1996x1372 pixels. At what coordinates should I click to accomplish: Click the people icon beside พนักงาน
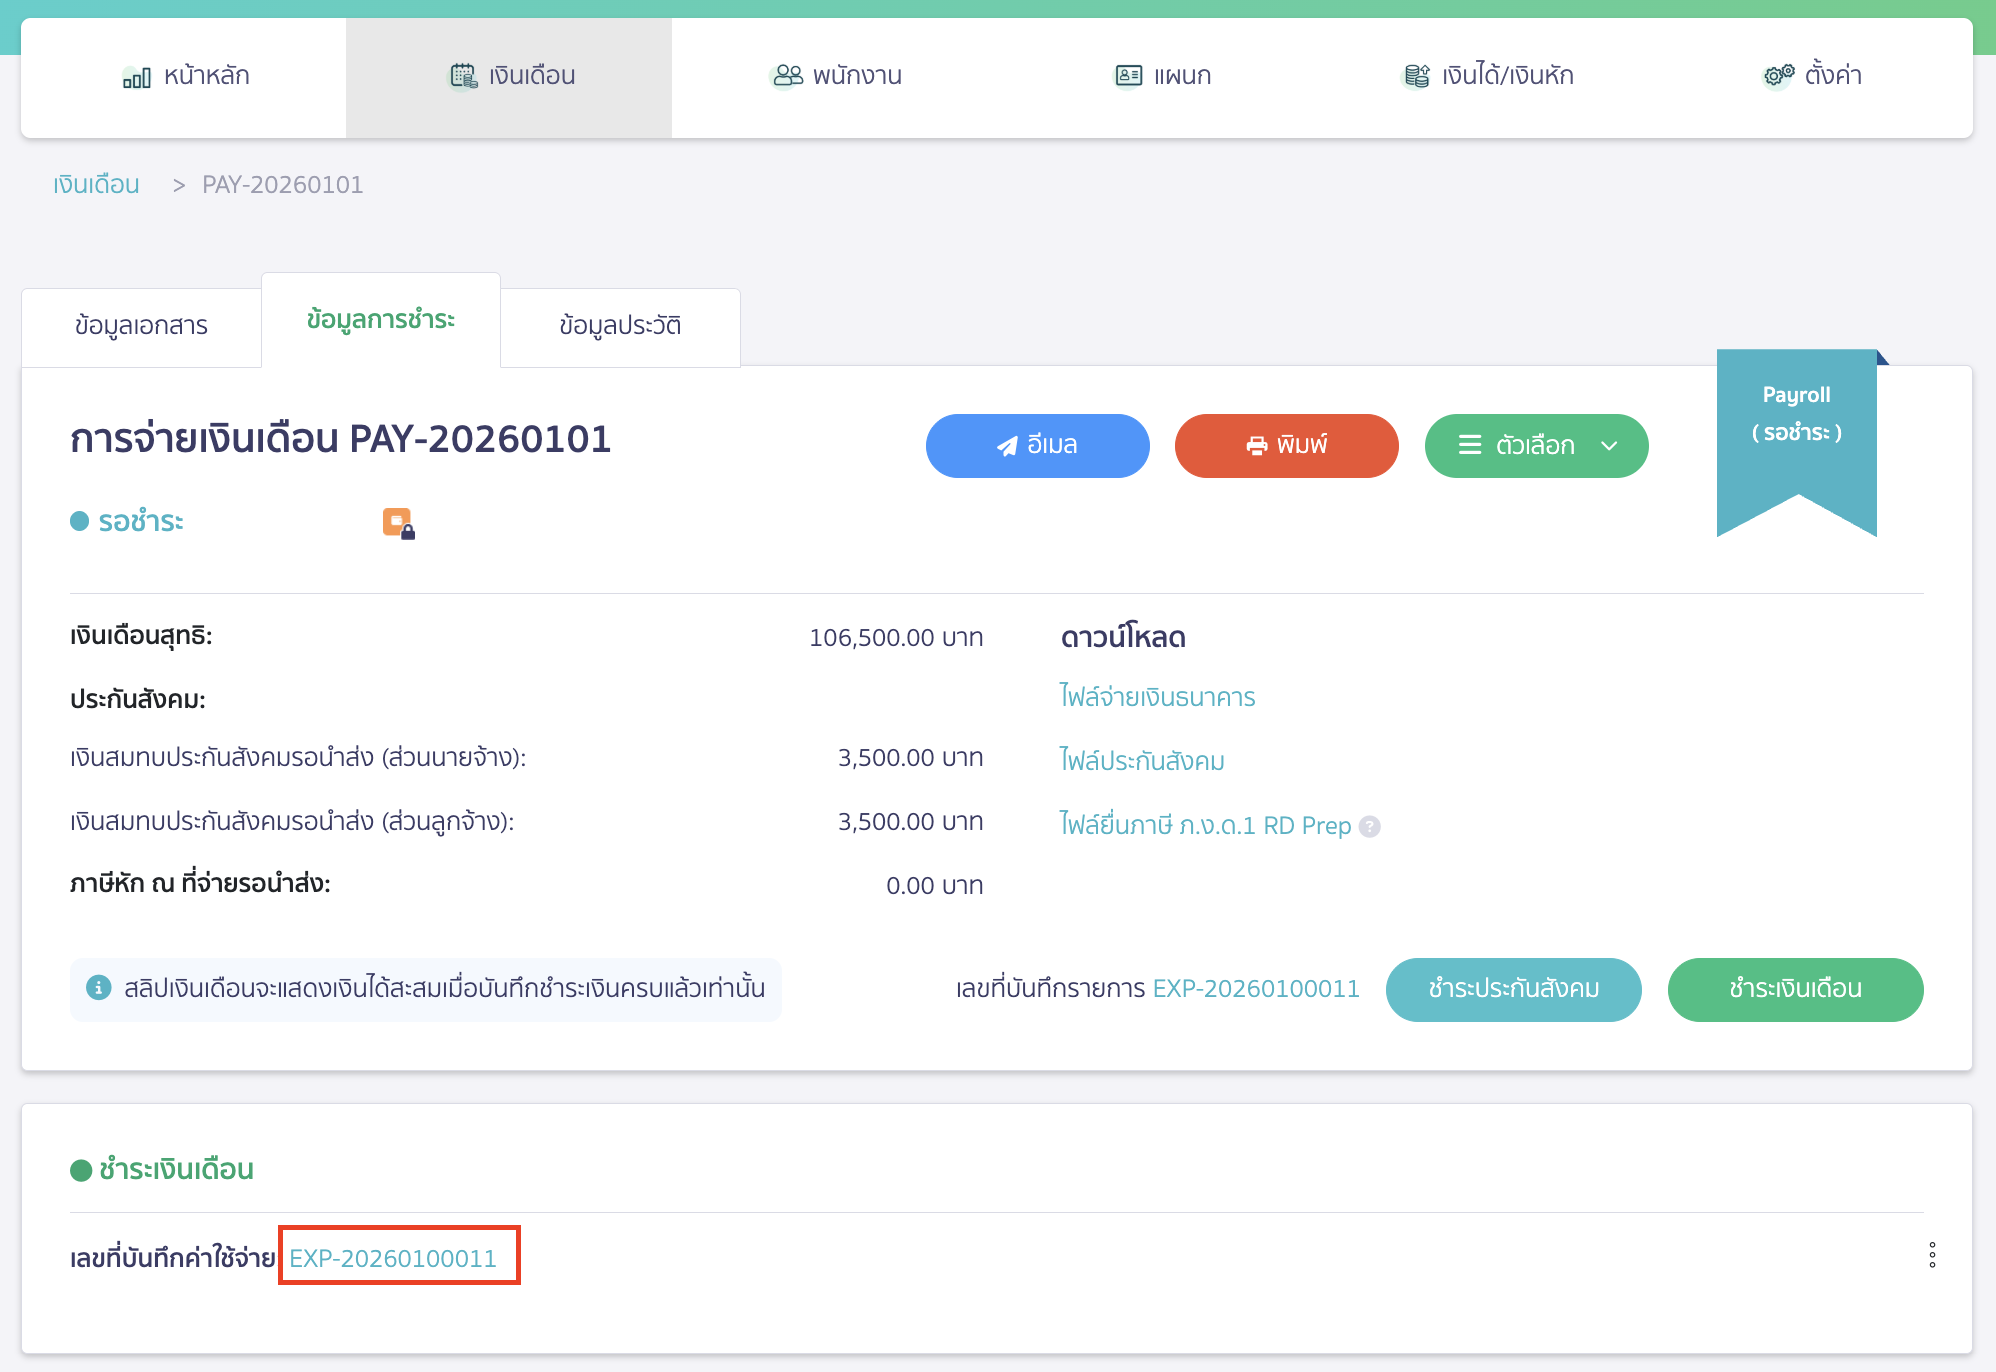click(788, 76)
